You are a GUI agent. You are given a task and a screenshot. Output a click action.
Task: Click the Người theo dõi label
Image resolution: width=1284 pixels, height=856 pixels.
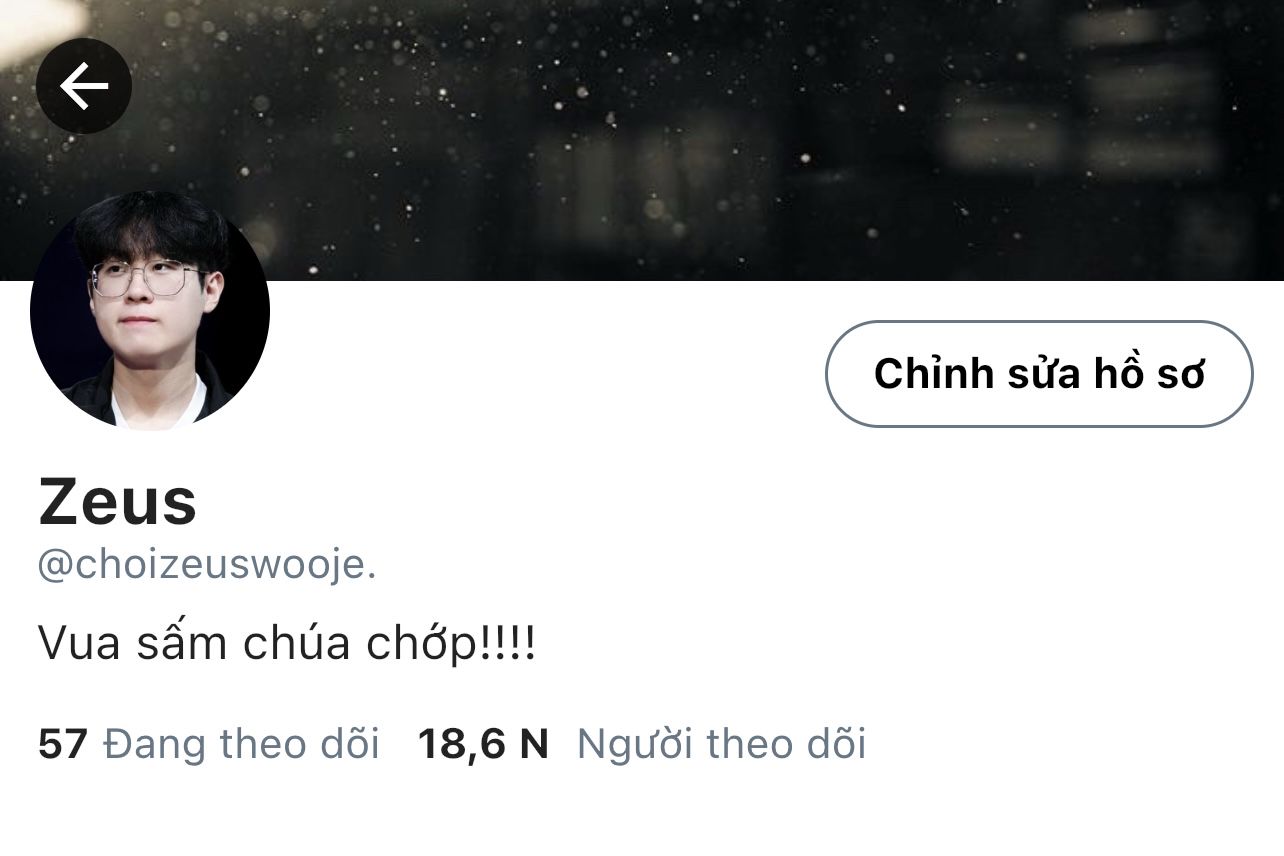click(721, 745)
